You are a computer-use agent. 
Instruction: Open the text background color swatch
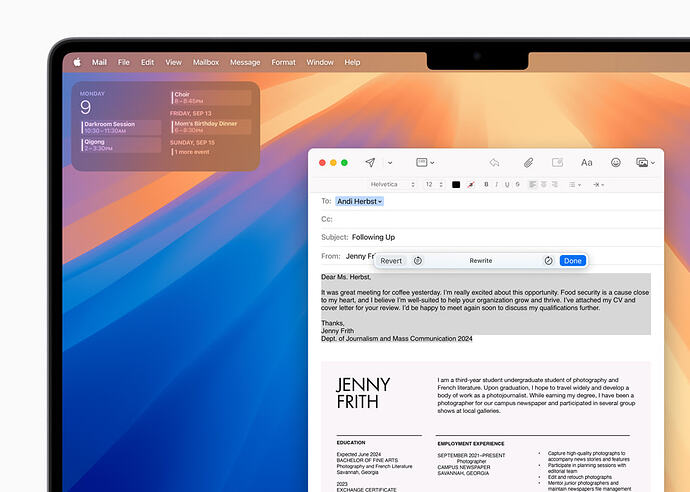[471, 184]
